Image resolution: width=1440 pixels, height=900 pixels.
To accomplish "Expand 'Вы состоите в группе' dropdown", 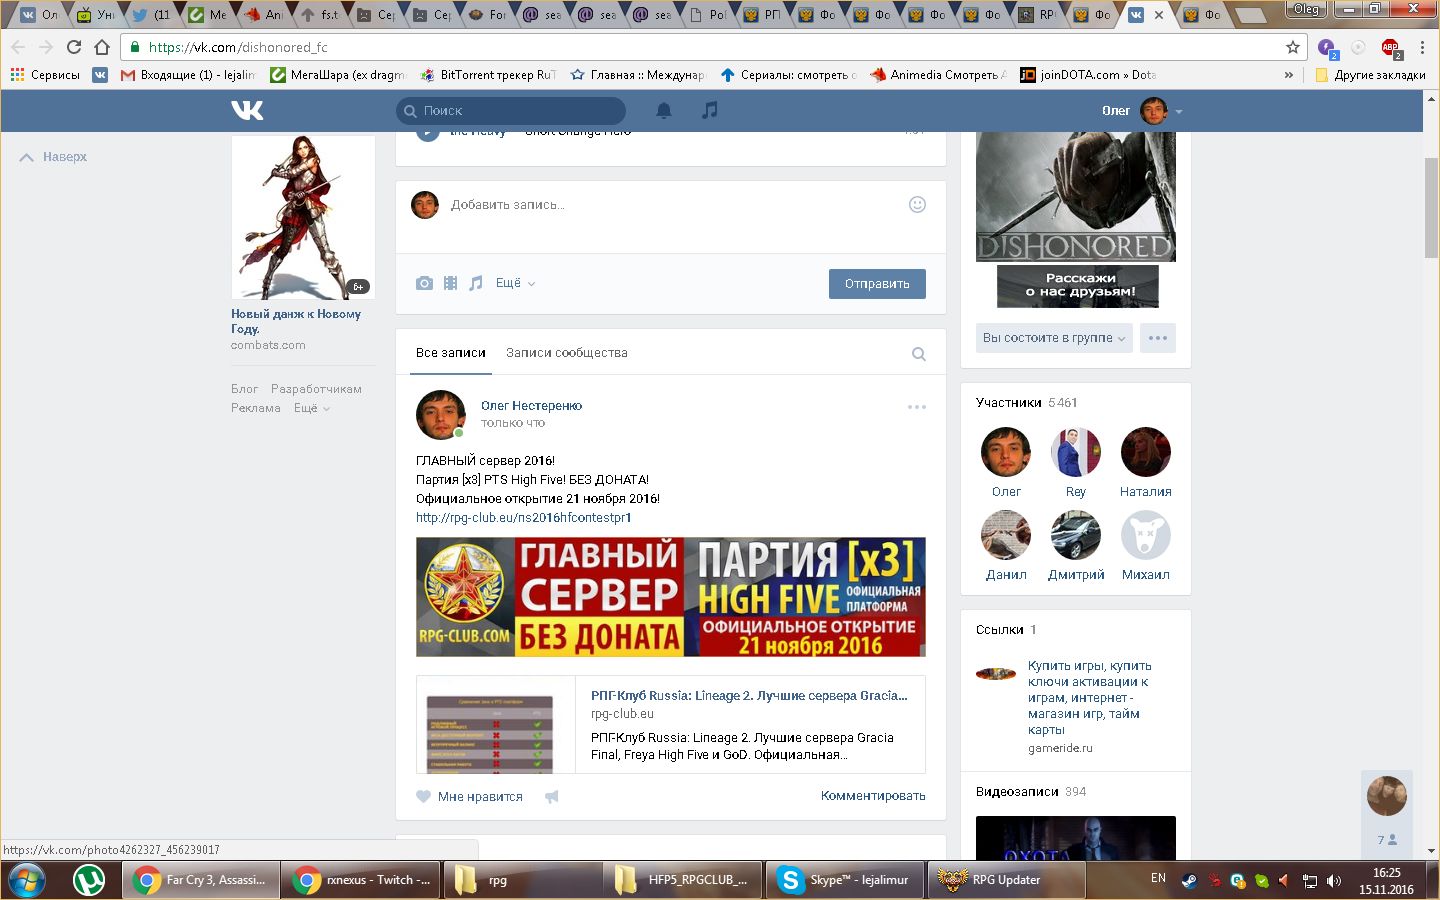I will click(x=1054, y=338).
